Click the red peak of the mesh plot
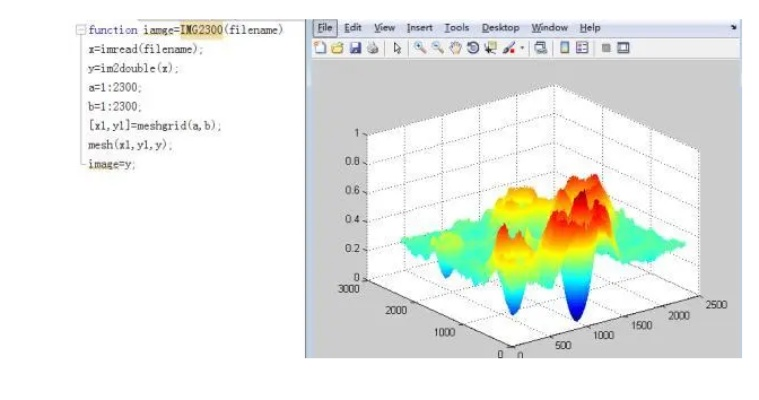This screenshot has height=400, width=759. (x=577, y=192)
